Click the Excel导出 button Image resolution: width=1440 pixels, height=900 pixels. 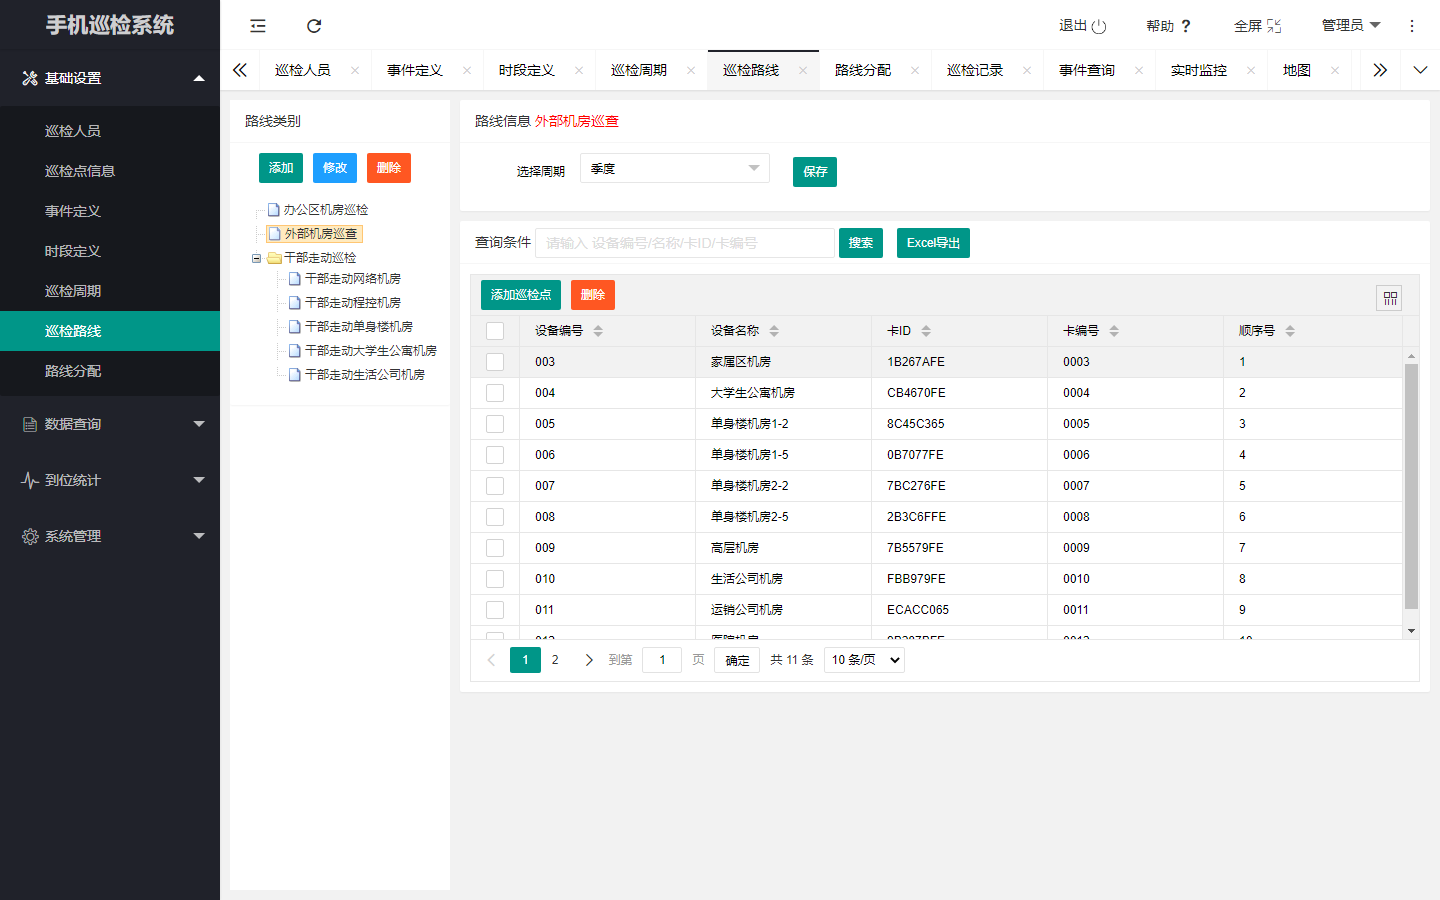pyautogui.click(x=933, y=243)
